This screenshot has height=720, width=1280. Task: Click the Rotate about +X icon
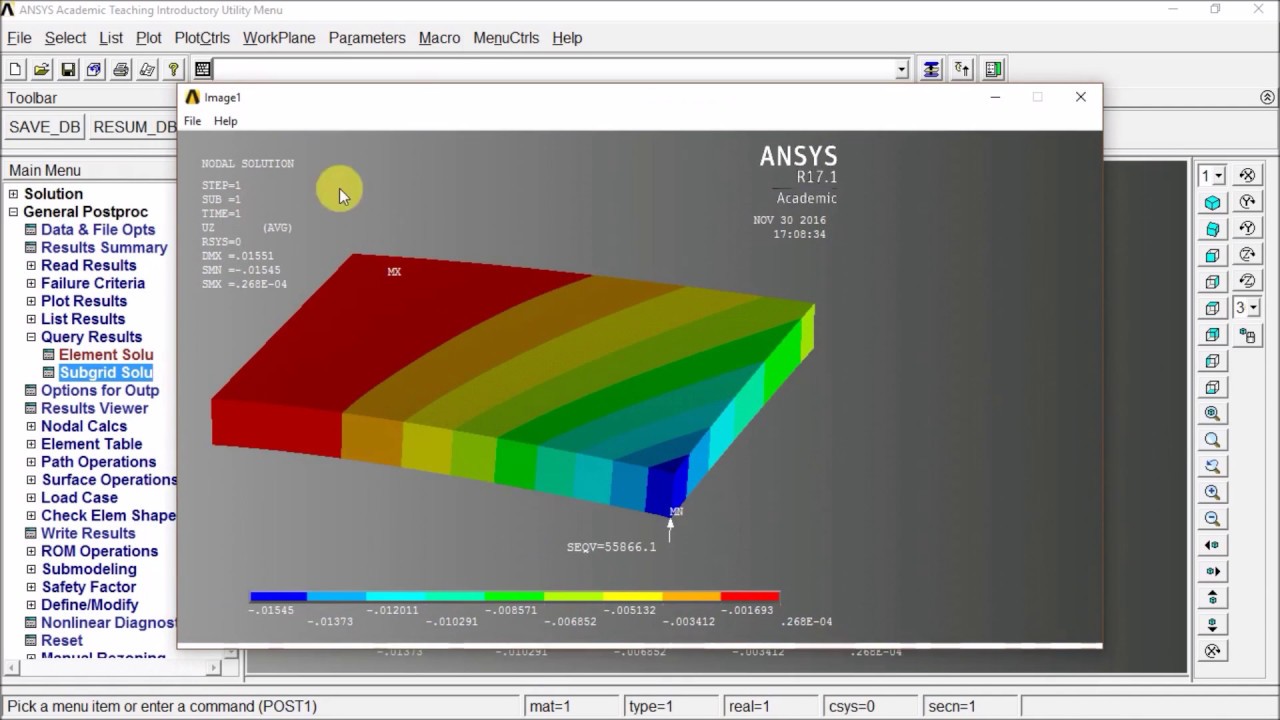(1213, 651)
